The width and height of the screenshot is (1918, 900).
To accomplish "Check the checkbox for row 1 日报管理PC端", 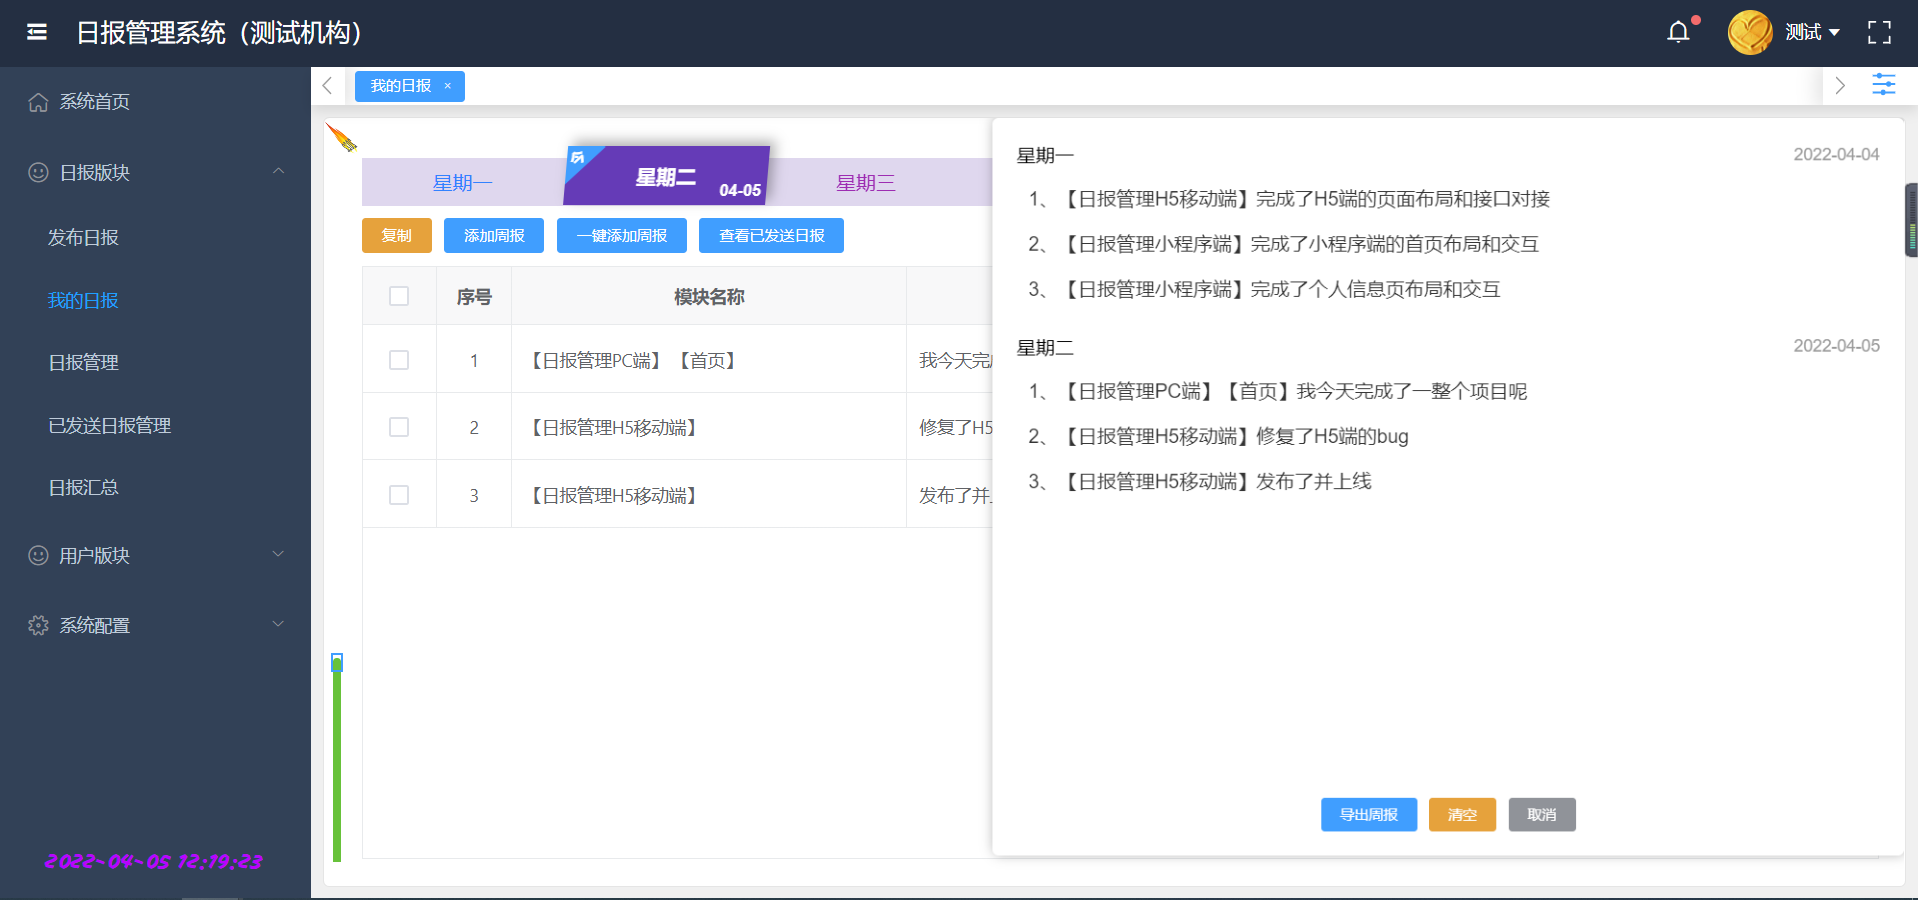I will coord(398,360).
